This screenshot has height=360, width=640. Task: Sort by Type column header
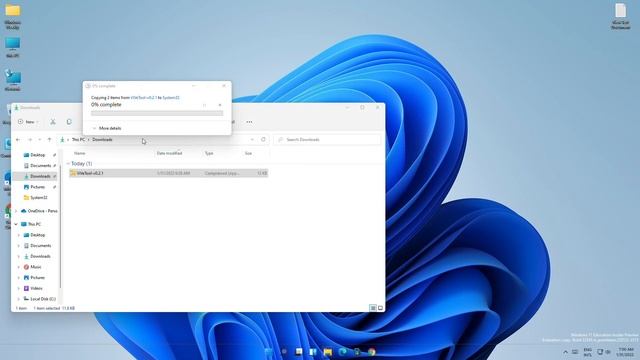pos(209,153)
